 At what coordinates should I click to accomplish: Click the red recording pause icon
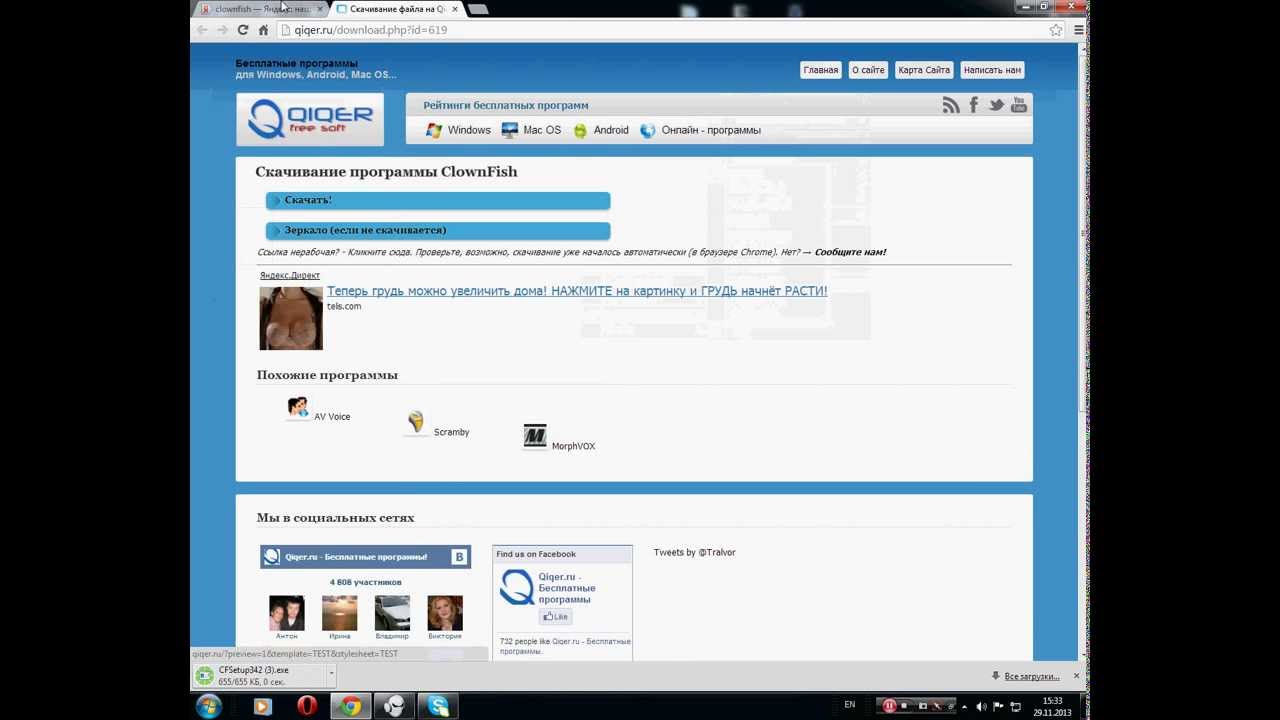coord(889,706)
